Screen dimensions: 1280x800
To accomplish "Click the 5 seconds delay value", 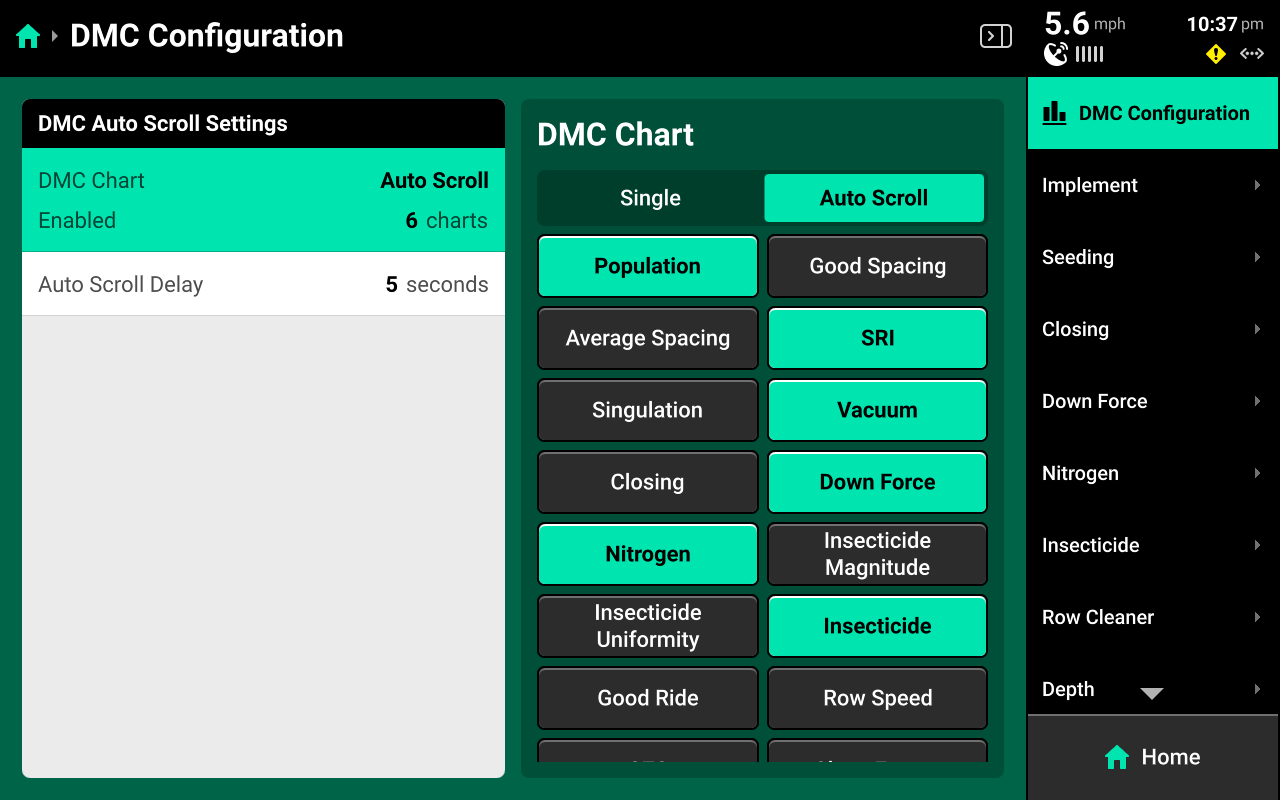I will coord(437,285).
